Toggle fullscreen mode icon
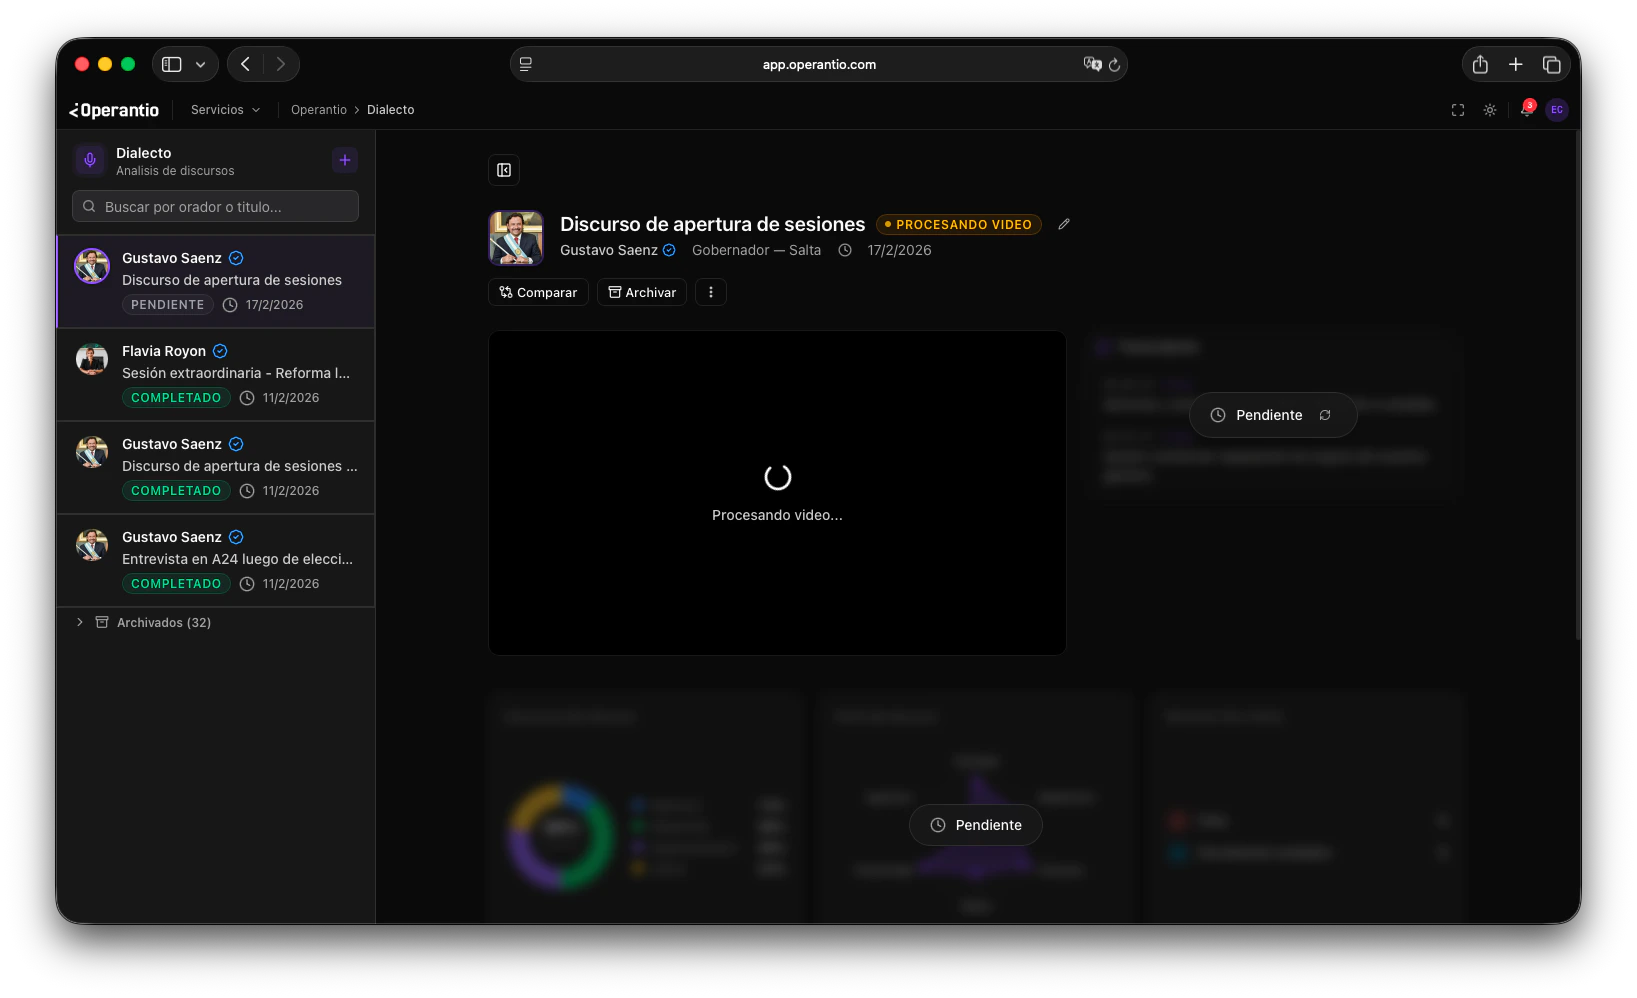 (x=1458, y=110)
